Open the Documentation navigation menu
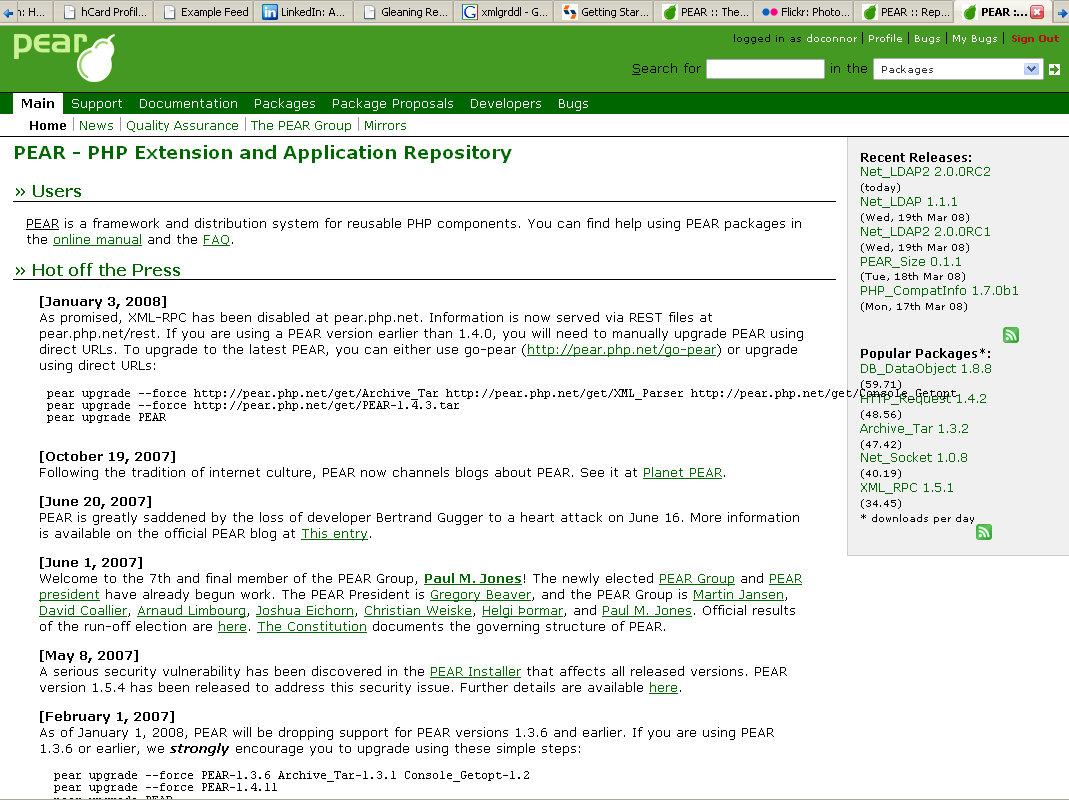The width and height of the screenshot is (1069, 800). point(188,104)
